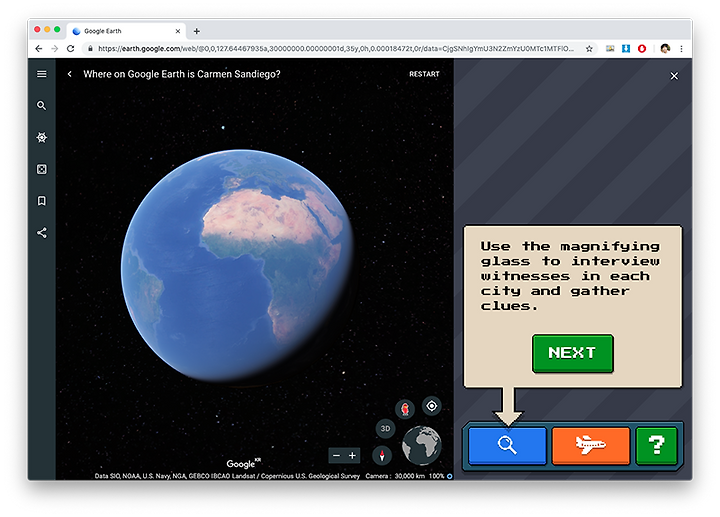Click the green NEXT button

(x=573, y=353)
